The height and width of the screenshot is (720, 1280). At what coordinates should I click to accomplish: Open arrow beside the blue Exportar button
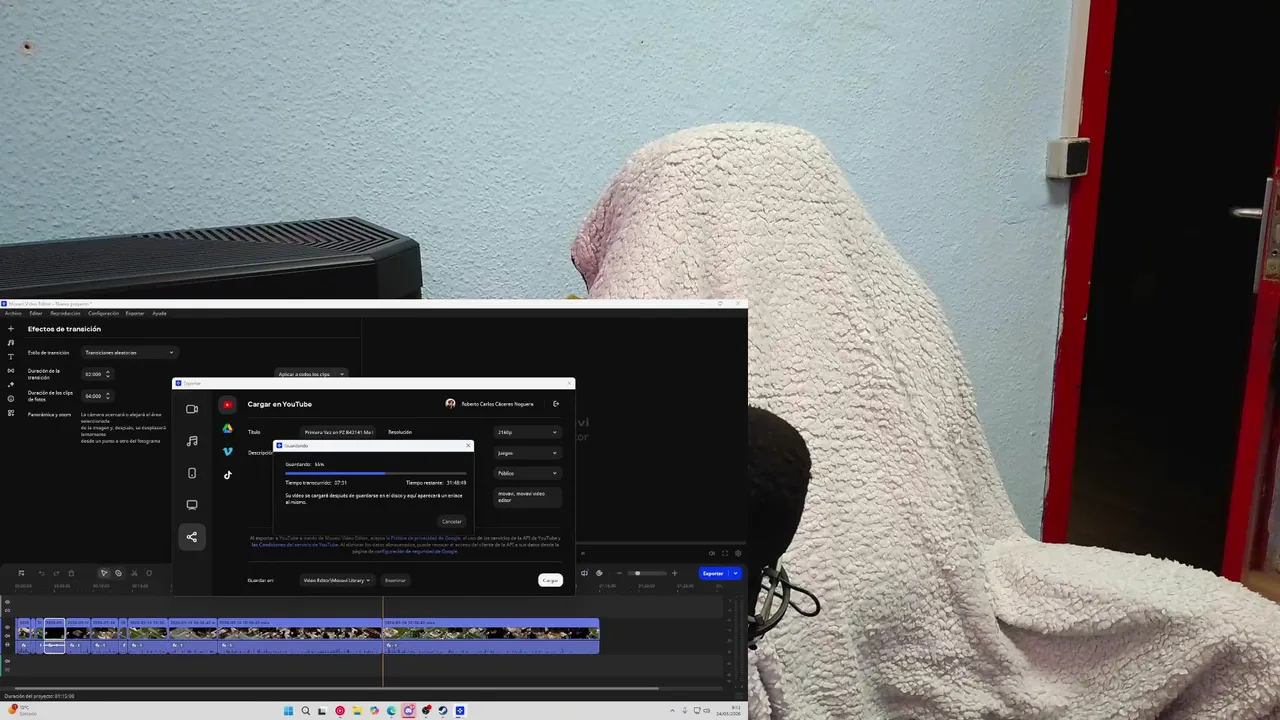point(735,573)
